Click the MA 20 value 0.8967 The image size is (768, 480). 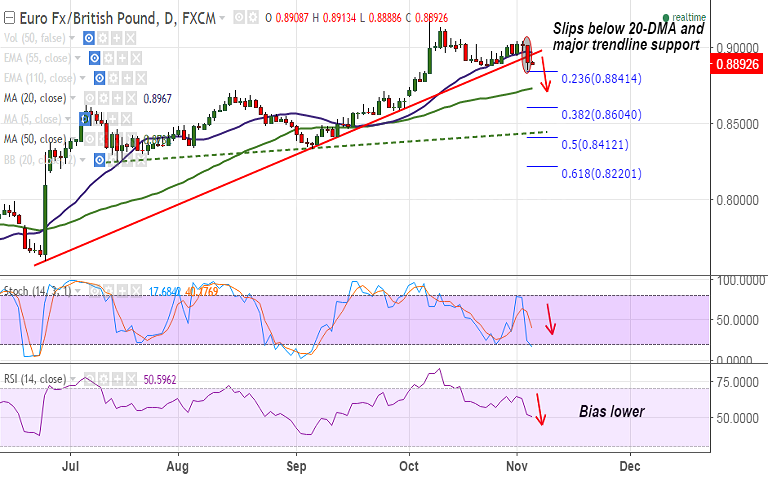coord(157,99)
